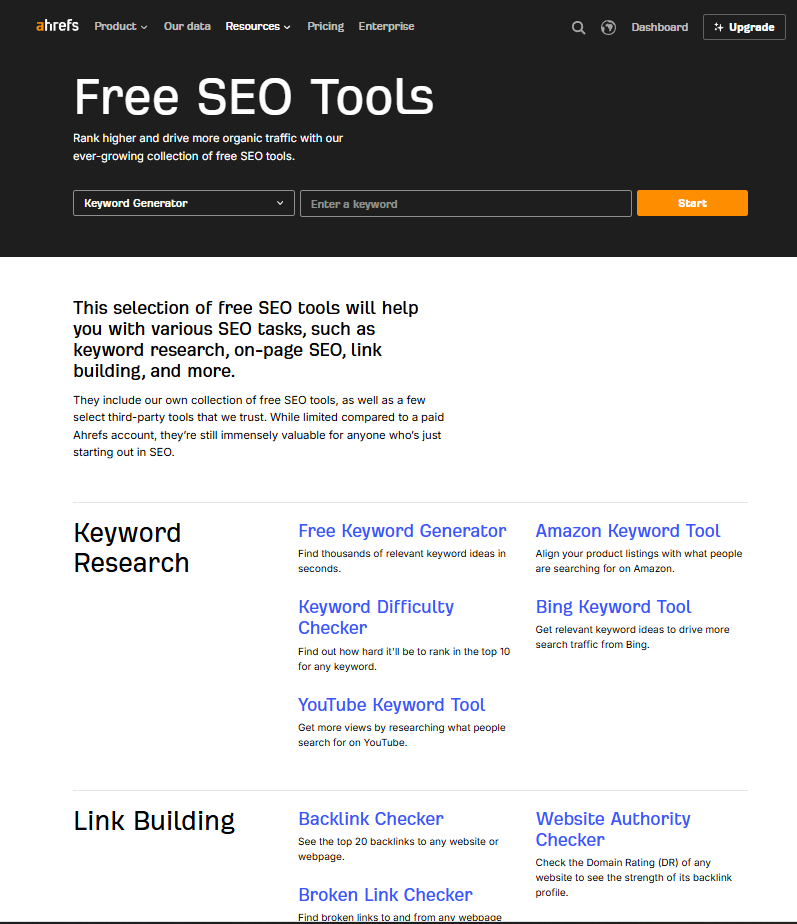
Task: Open the Enterprise menu item
Action: [386, 27]
